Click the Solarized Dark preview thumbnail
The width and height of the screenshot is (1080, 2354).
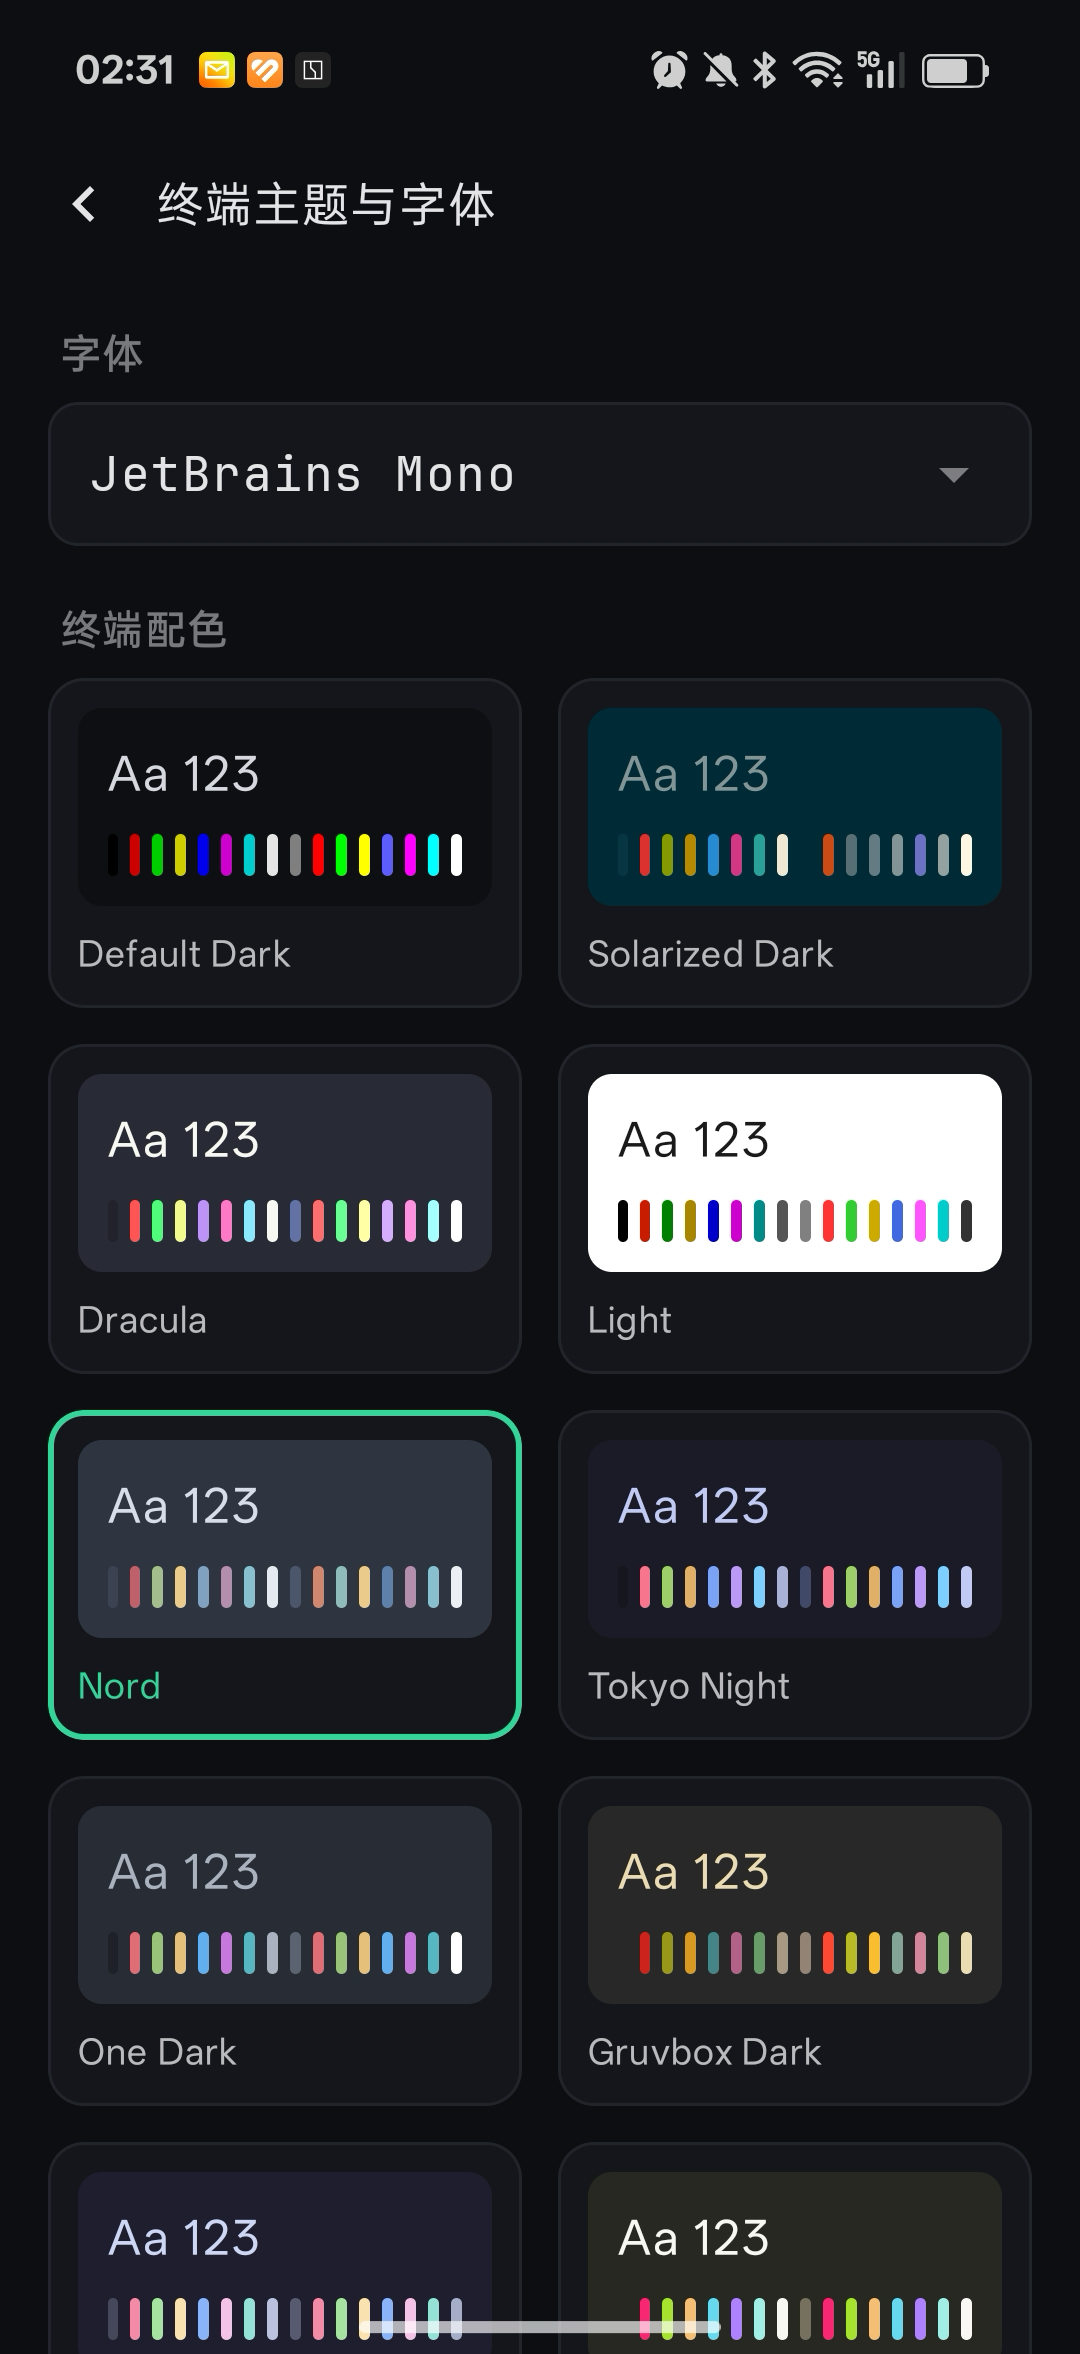(795, 807)
